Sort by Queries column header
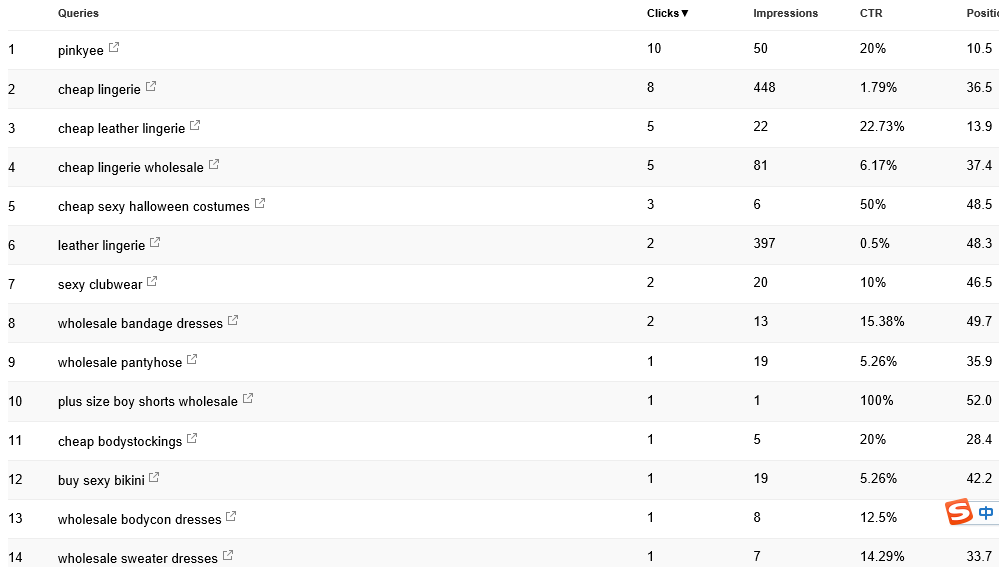This screenshot has width=999, height=567. (78, 13)
